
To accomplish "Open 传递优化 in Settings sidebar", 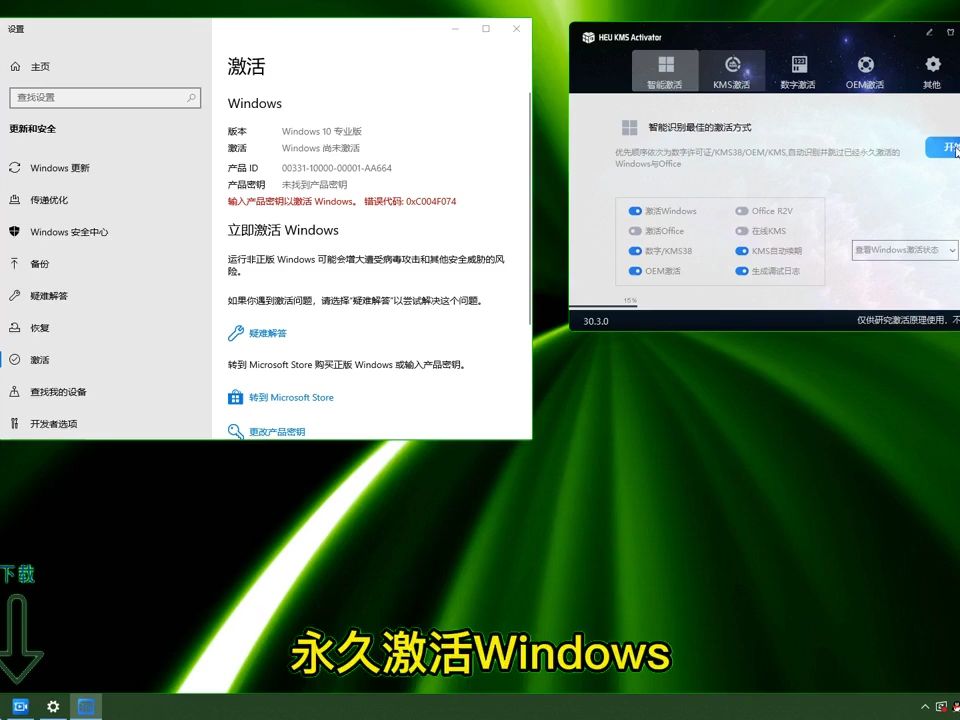I will (x=49, y=200).
